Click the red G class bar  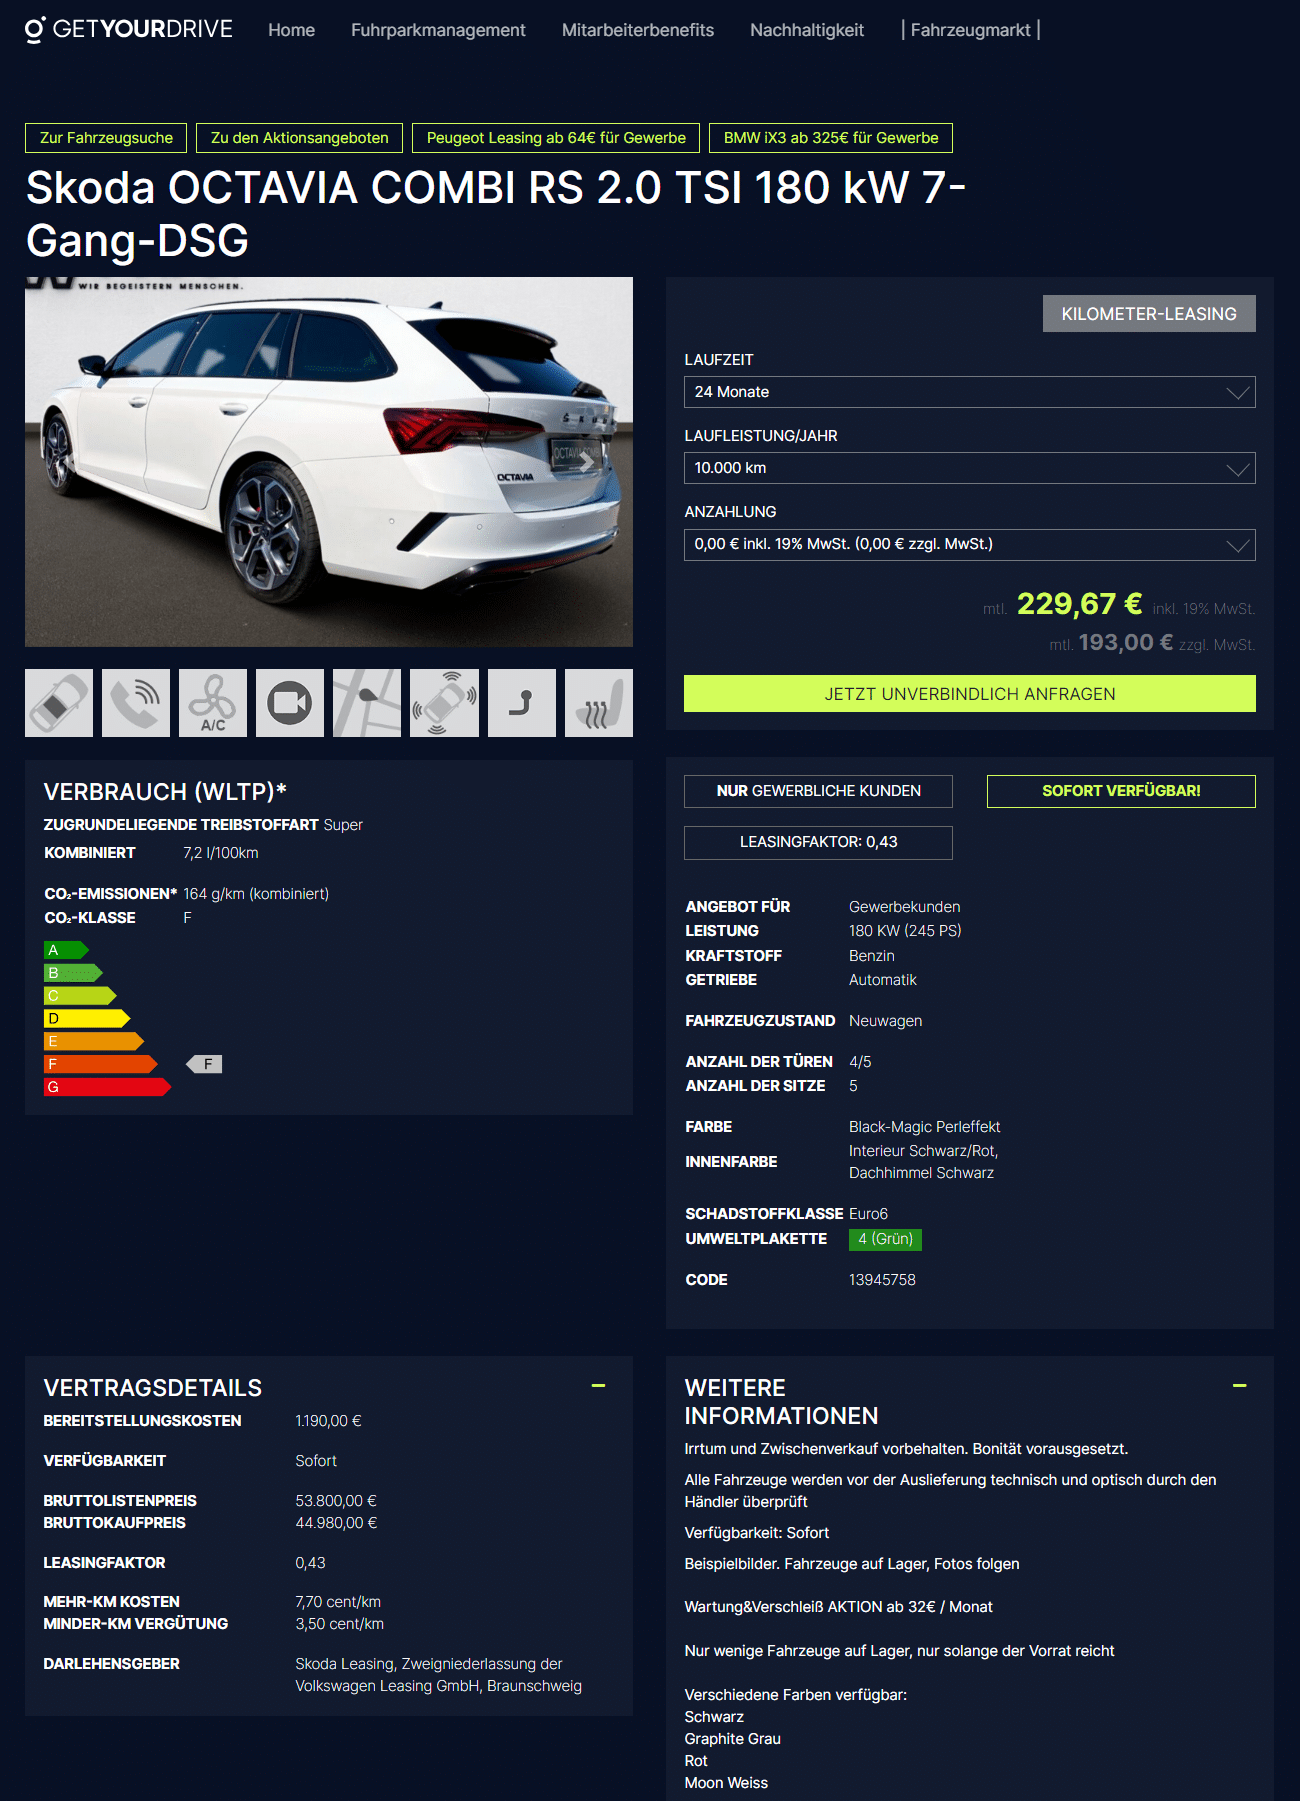[107, 1087]
